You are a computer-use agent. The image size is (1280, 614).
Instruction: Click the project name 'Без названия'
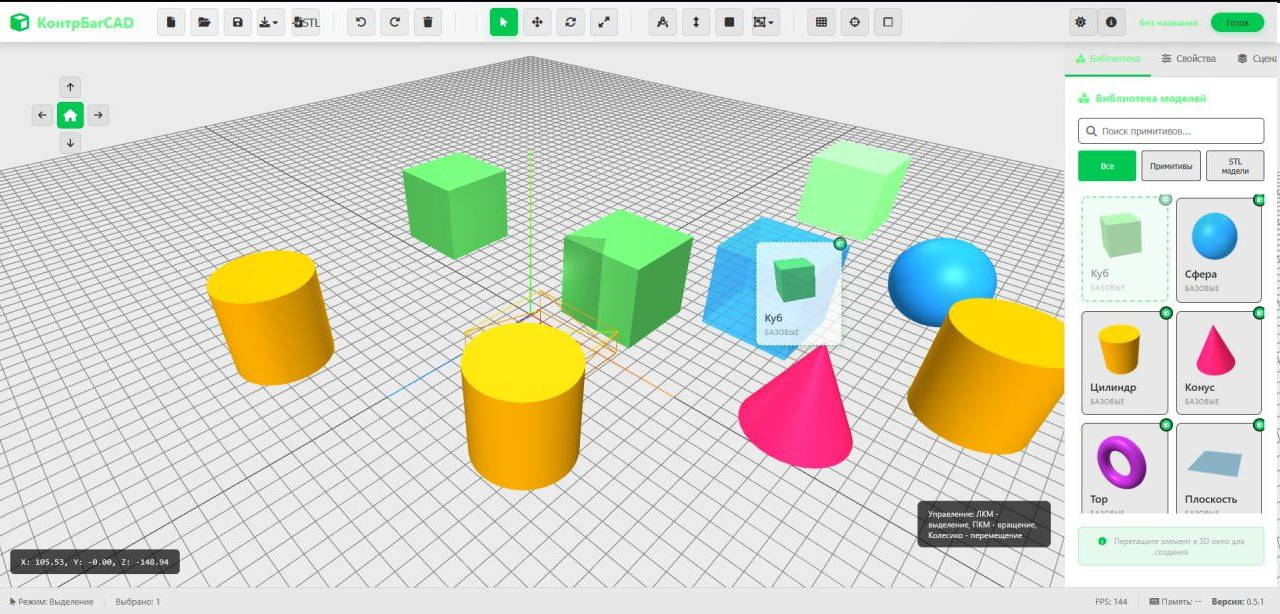pos(1168,22)
